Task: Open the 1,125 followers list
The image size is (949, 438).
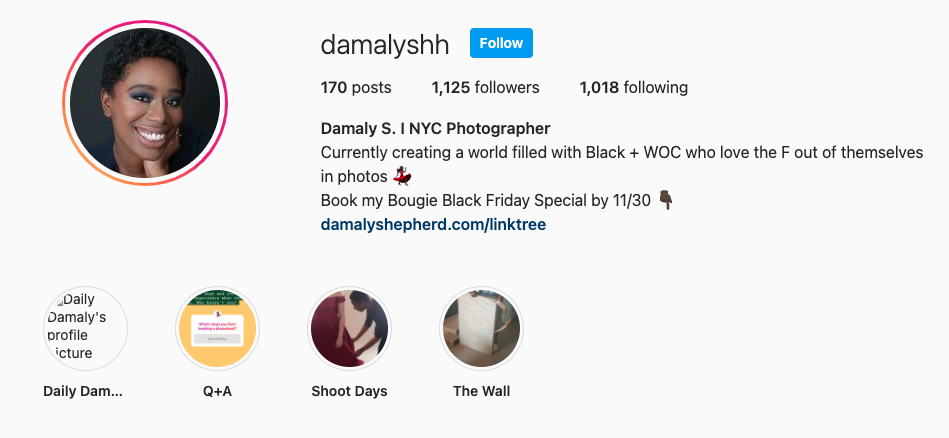Action: pos(485,88)
